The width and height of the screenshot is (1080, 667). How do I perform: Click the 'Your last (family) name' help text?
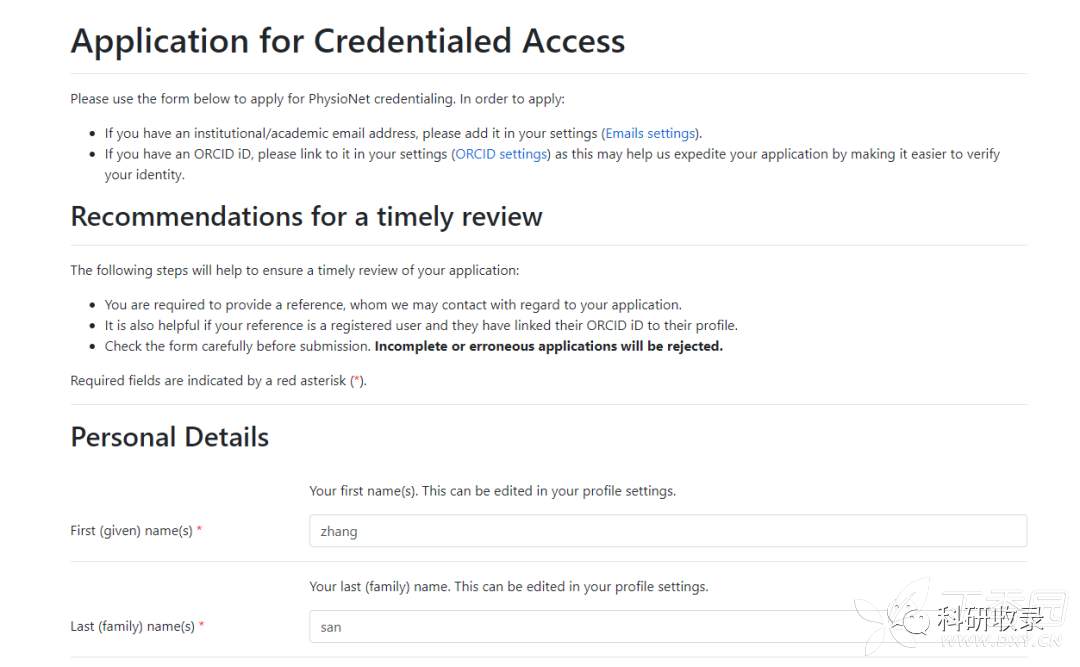click(508, 587)
